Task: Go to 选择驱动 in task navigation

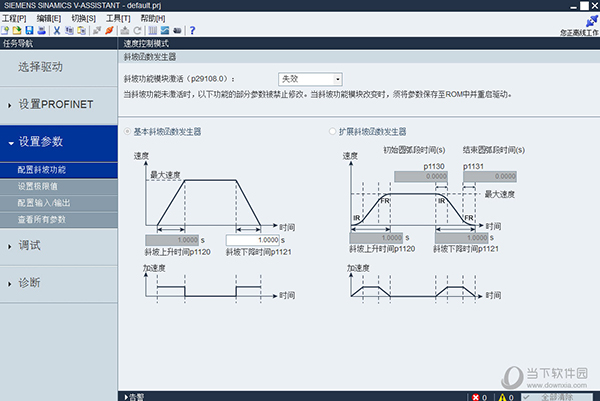Action: coord(59,67)
